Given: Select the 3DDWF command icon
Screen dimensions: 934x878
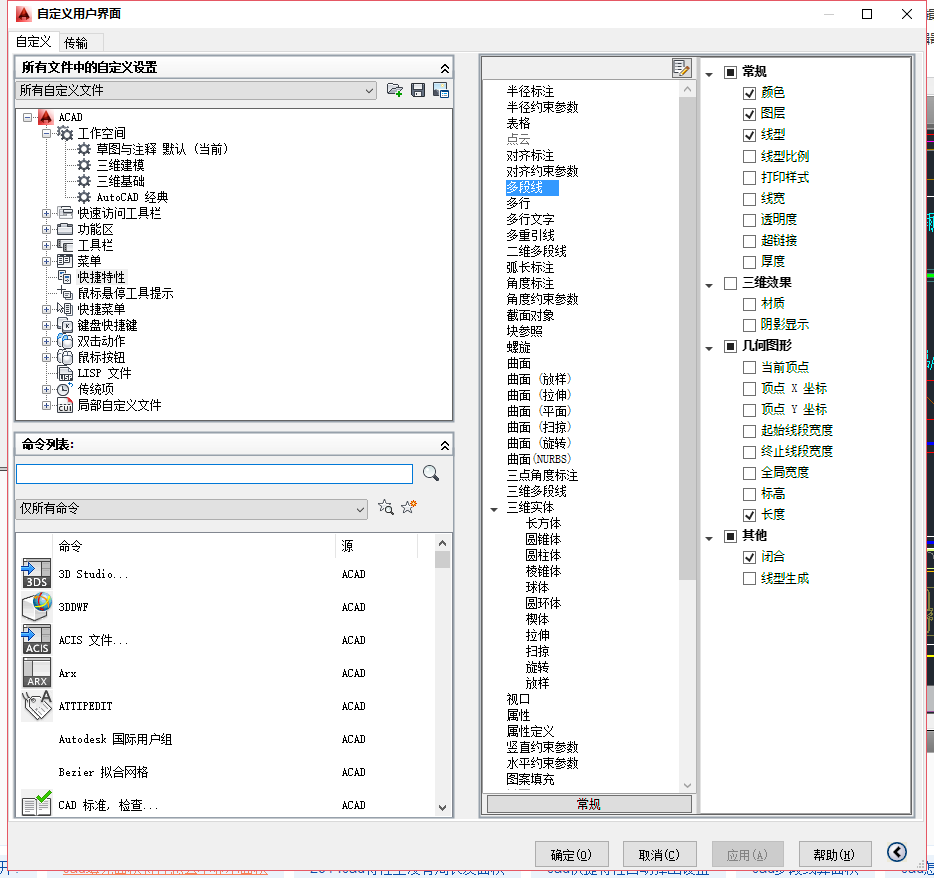Looking at the screenshot, I should click(x=36, y=607).
